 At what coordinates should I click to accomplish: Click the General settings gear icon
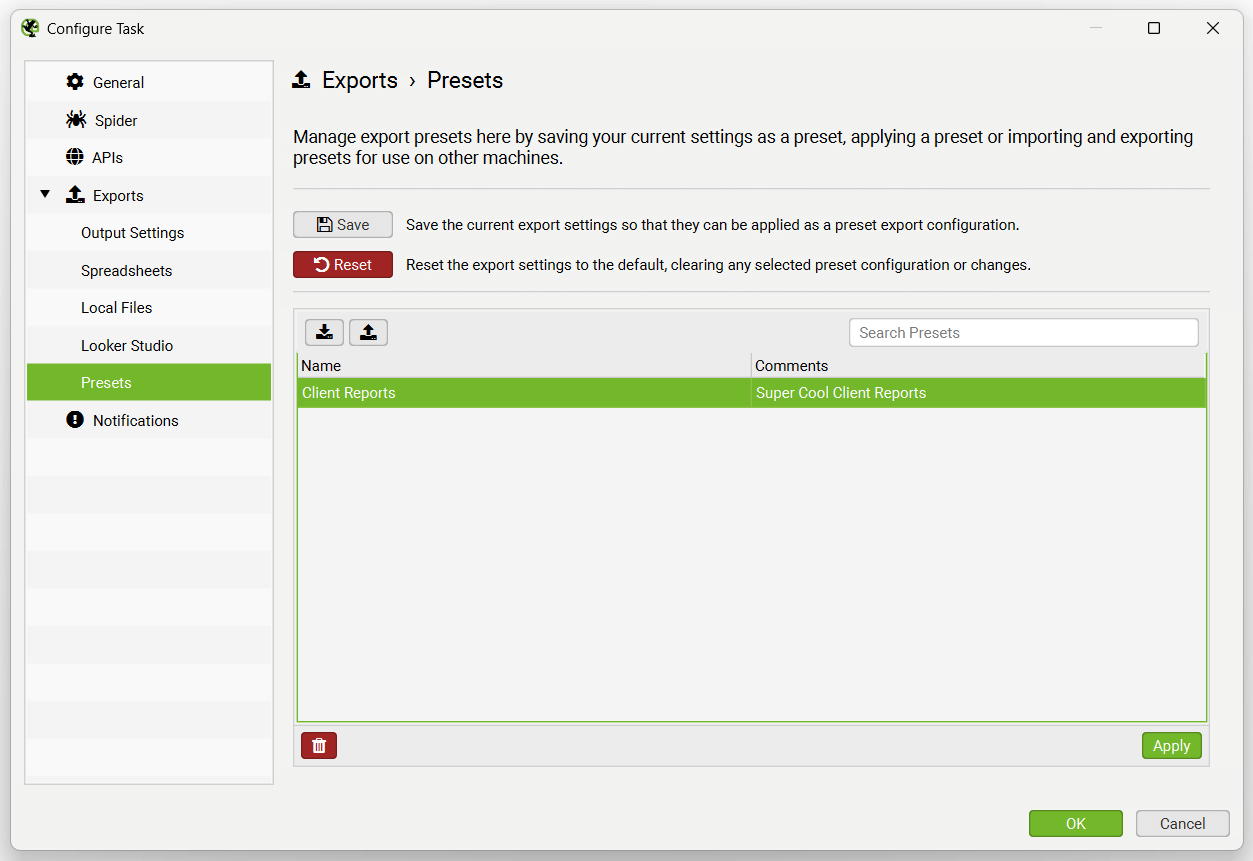[x=74, y=81]
